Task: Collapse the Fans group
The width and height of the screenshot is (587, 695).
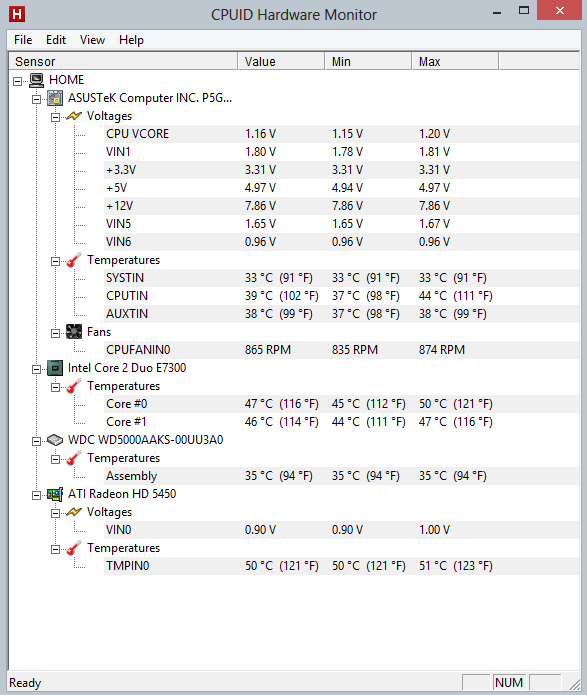Action: [x=55, y=333]
